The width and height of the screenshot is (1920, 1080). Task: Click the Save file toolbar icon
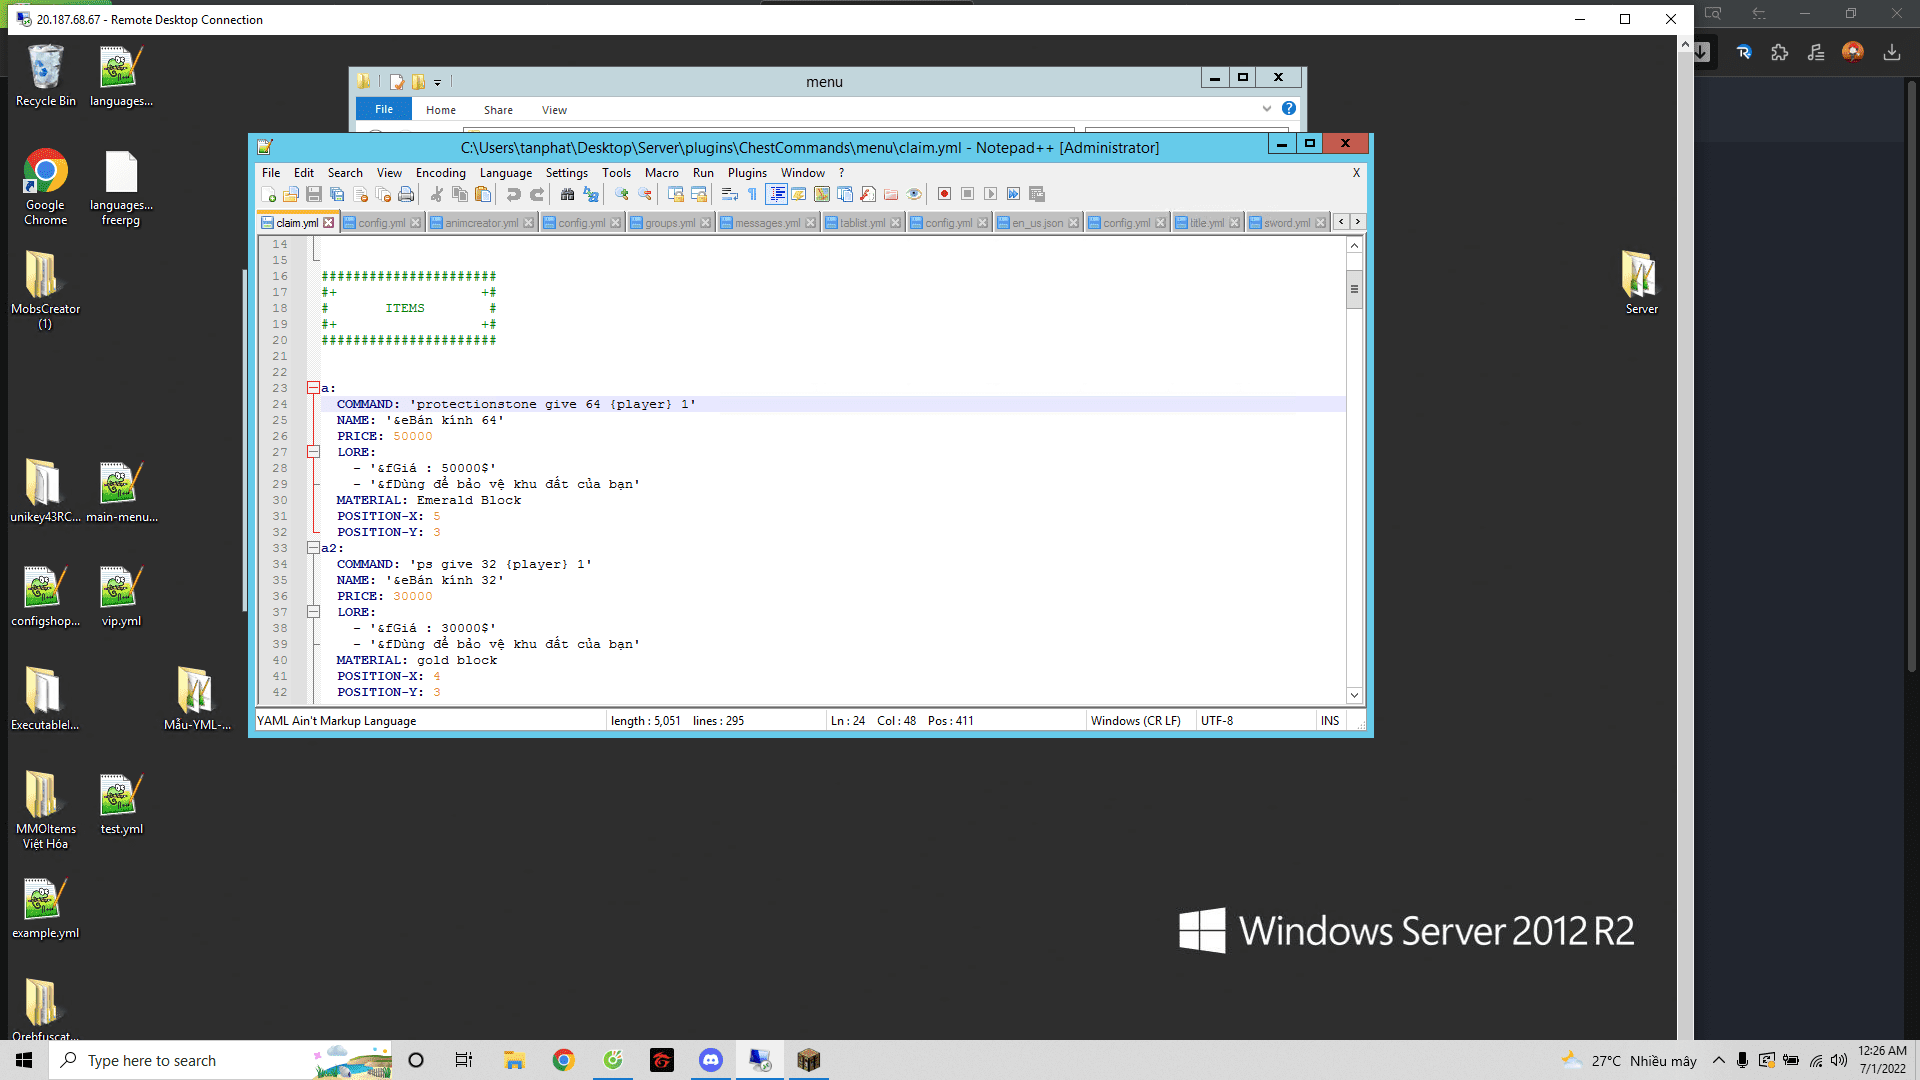point(314,194)
